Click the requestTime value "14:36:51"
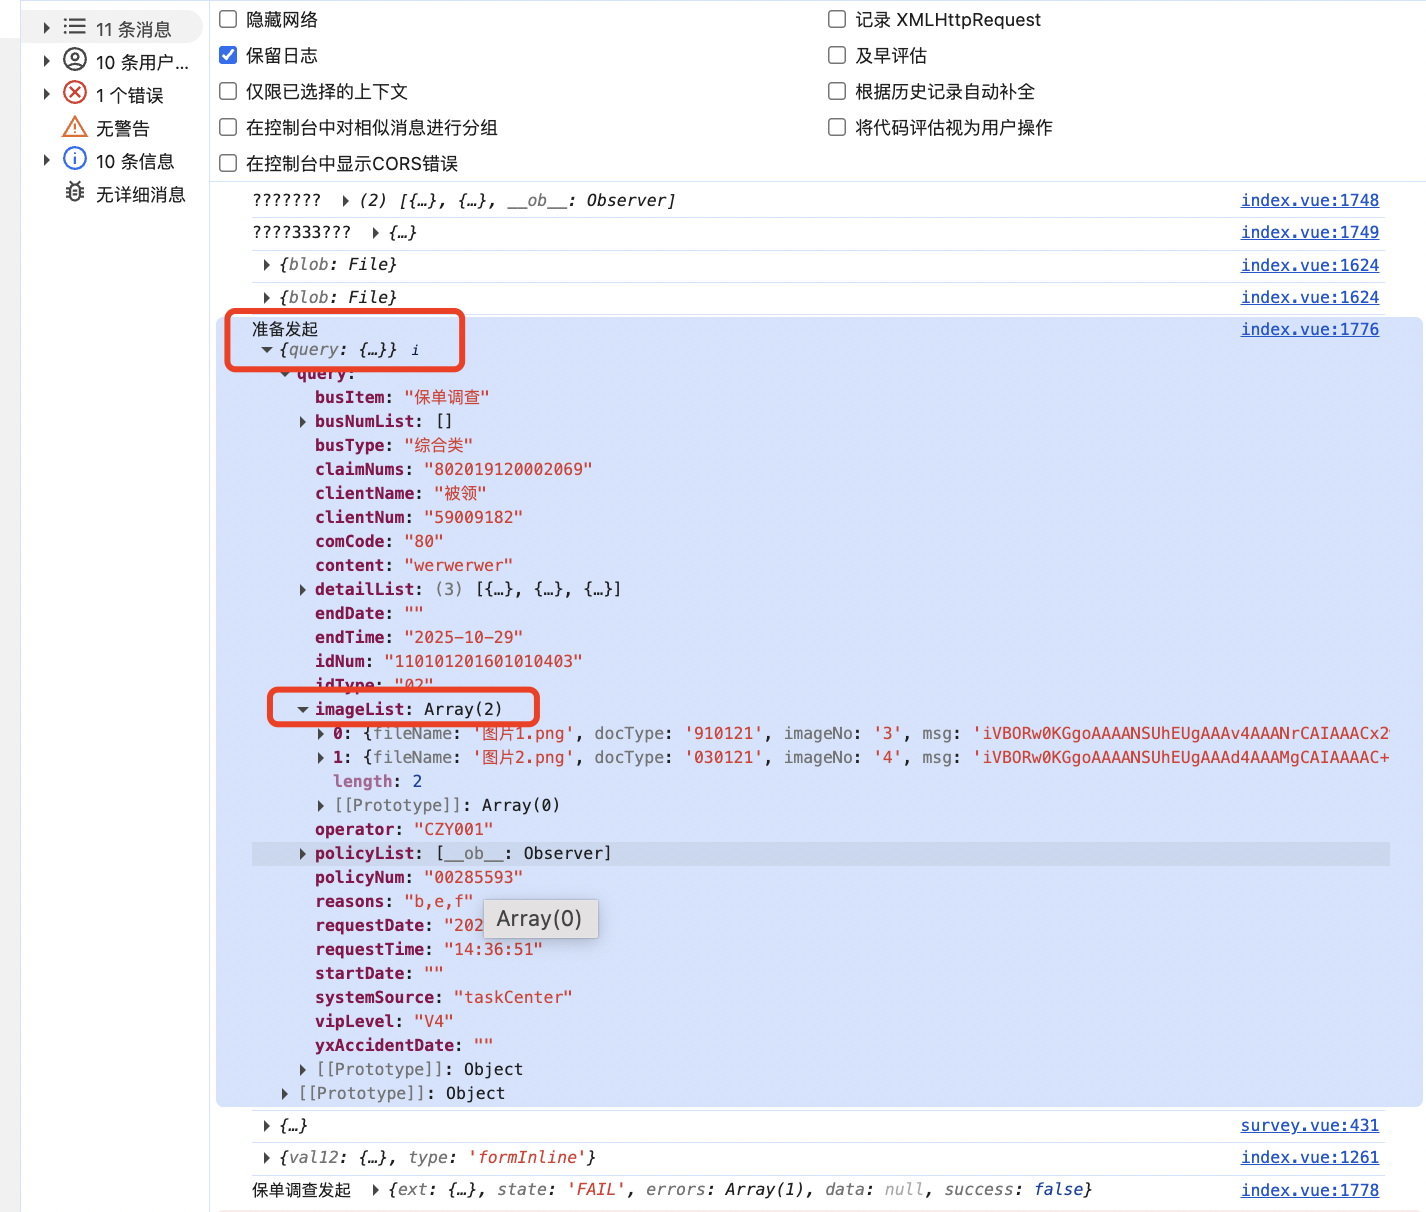 493,950
